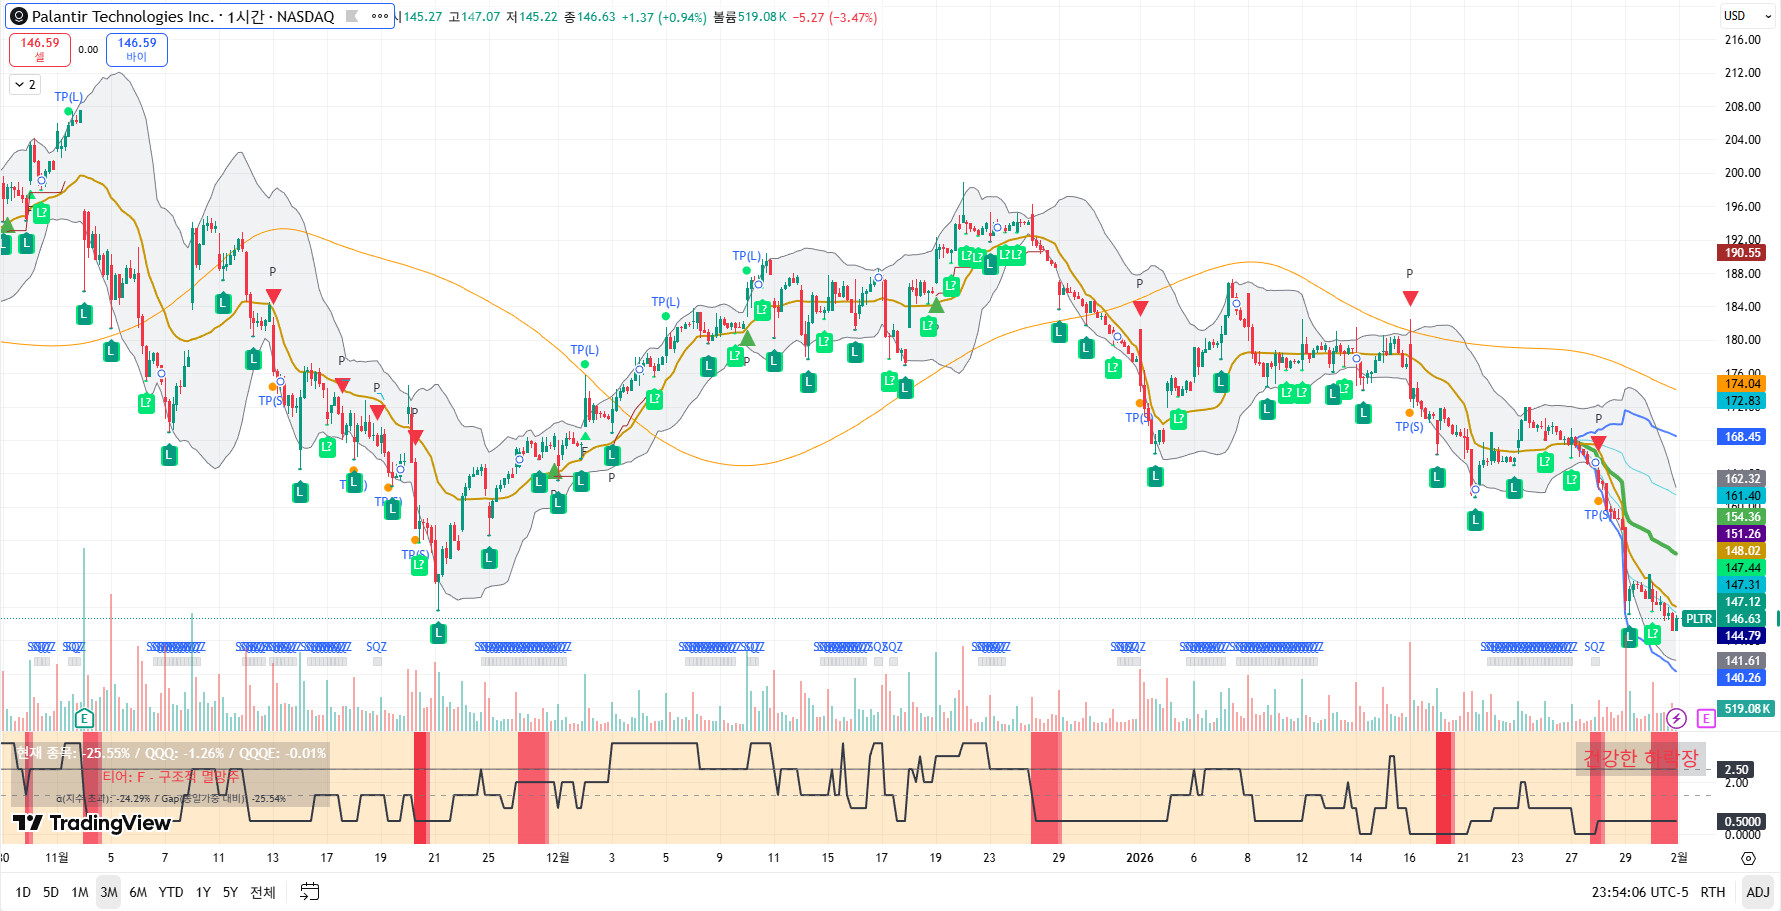Viewport: 1781px width, 911px height.
Task: Open the timezone menu showing UTC-5
Action: [x=1640, y=892]
